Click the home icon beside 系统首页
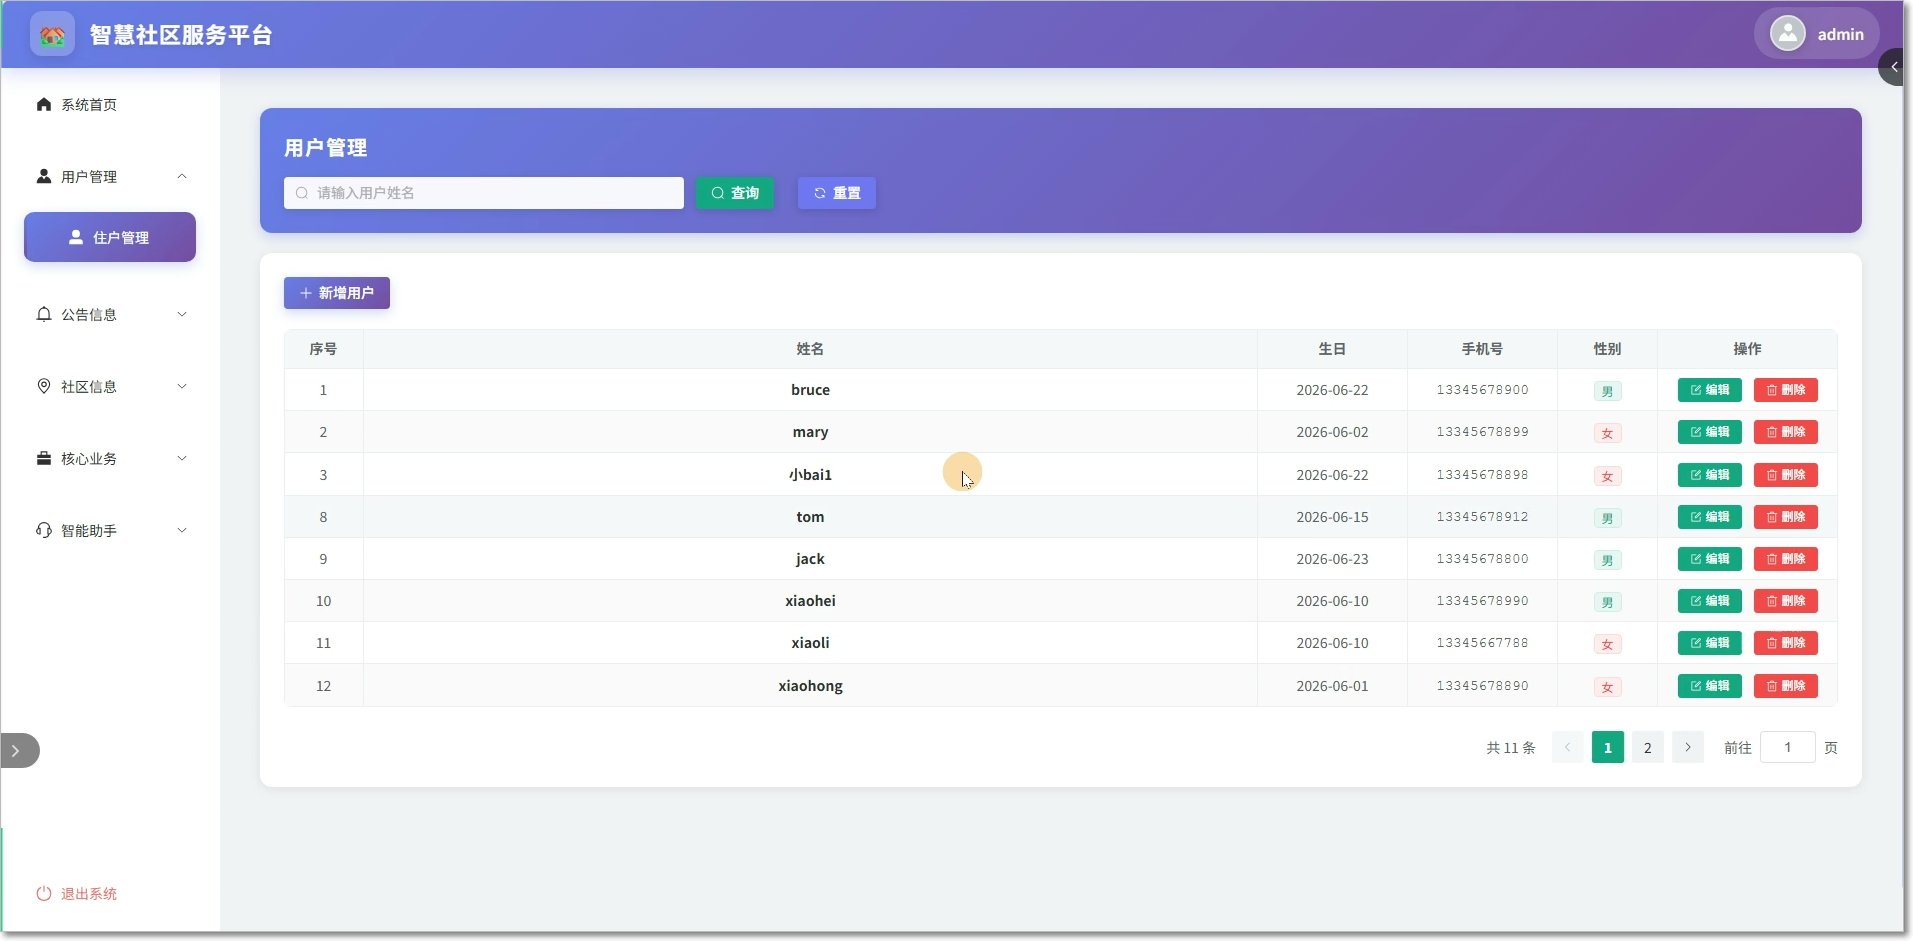The width and height of the screenshot is (1913, 941). (x=44, y=104)
